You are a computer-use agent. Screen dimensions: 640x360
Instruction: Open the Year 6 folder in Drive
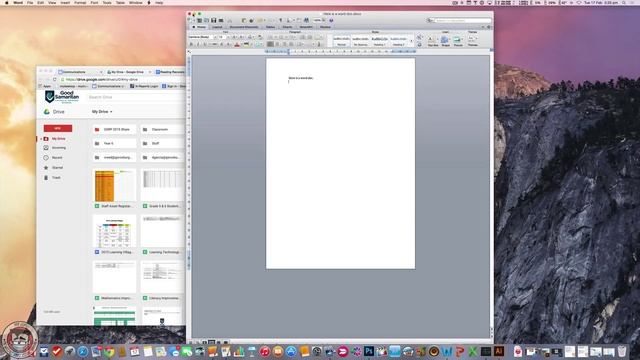[114, 143]
